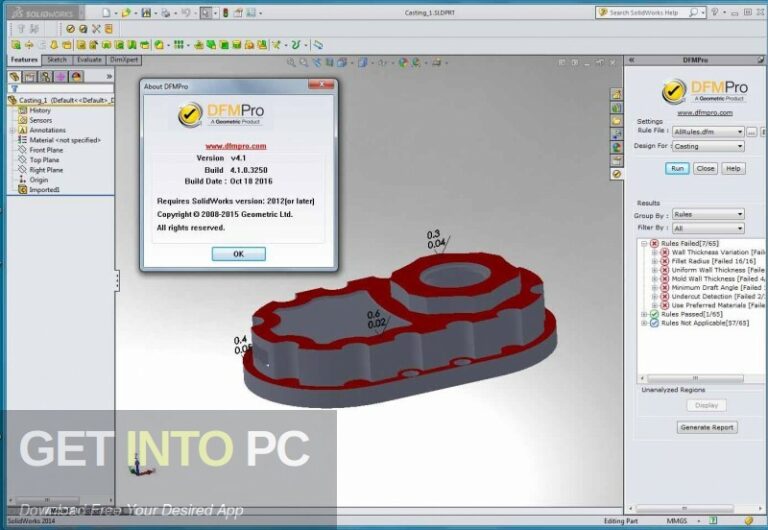
Task: Click the Save icon in top toolbar
Action: pos(146,13)
